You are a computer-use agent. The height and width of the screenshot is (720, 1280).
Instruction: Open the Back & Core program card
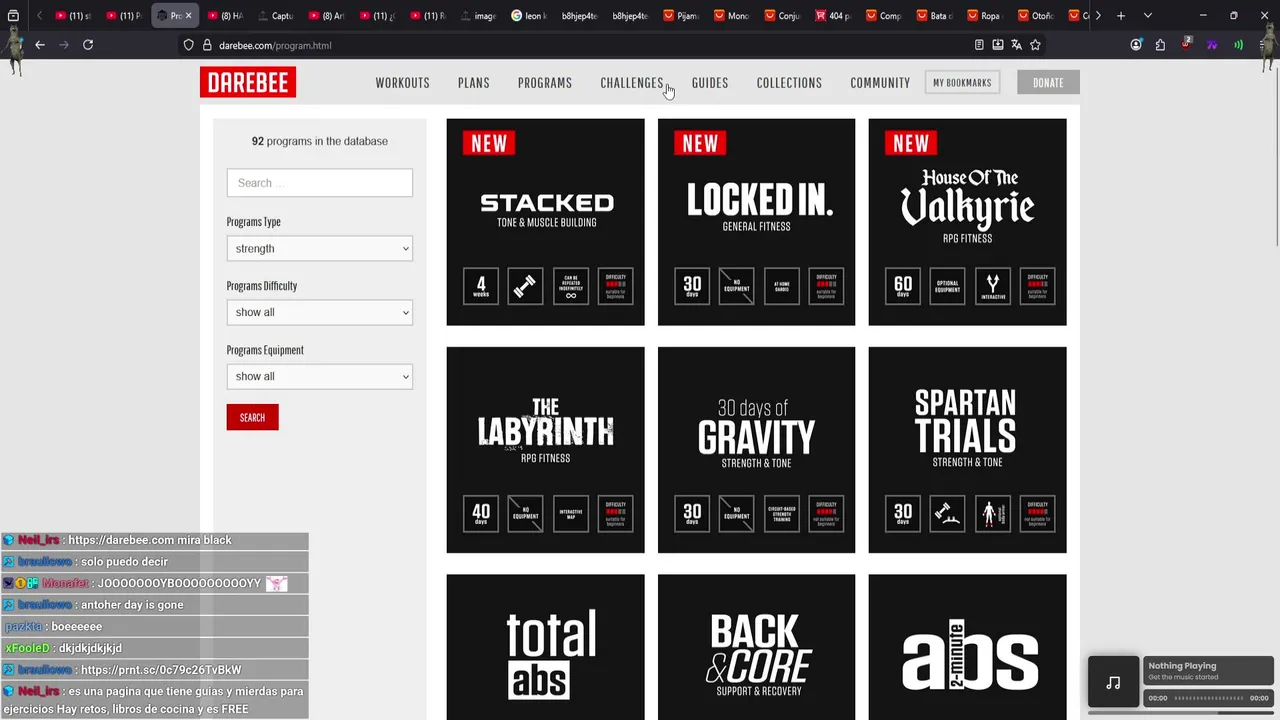point(757,647)
